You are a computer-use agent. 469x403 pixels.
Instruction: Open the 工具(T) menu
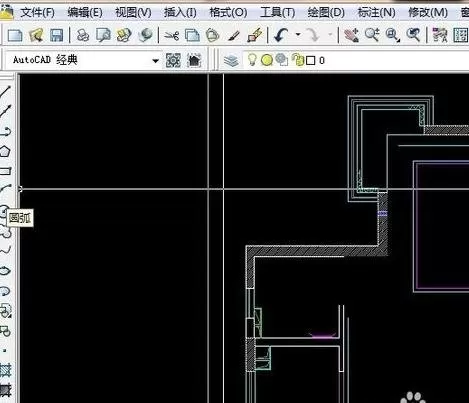coord(277,13)
